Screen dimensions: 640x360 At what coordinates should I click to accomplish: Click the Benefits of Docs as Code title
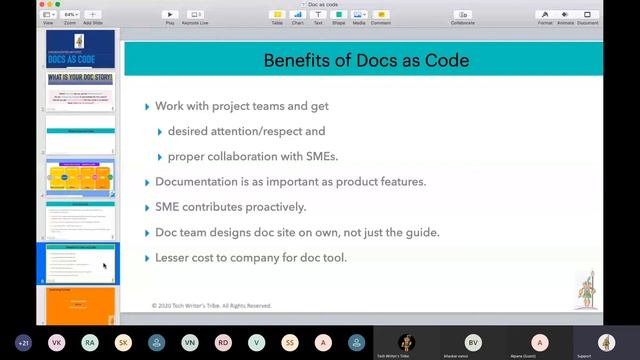(366, 60)
